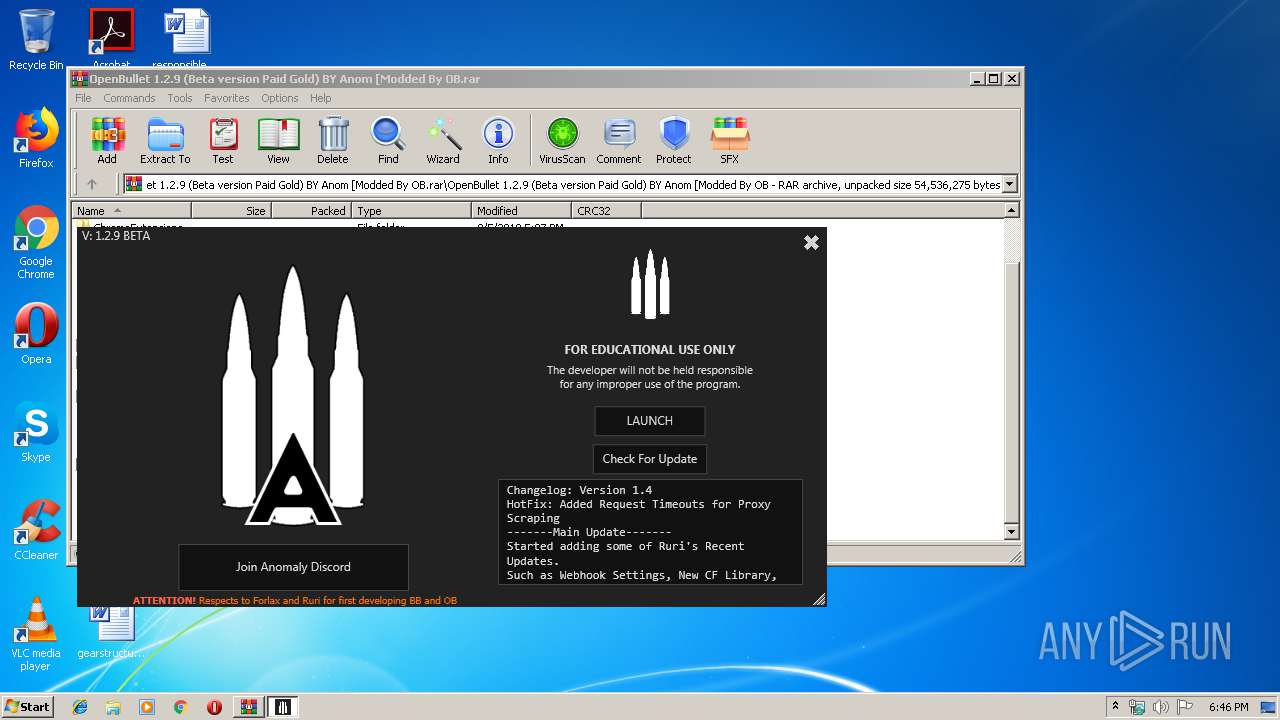Select the CCleaner desktop shortcut
Screen dimensions: 1280x720
tap(36, 531)
